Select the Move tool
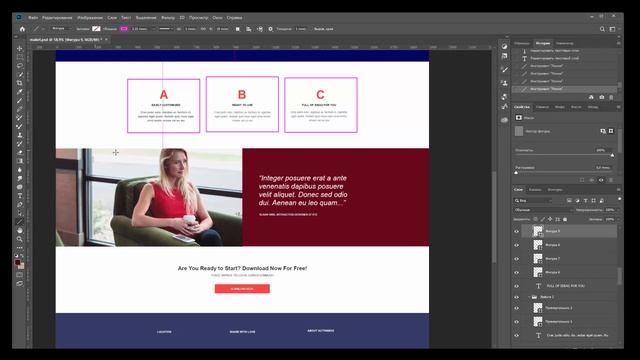Viewport: 640px width, 360px height. (x=20, y=49)
